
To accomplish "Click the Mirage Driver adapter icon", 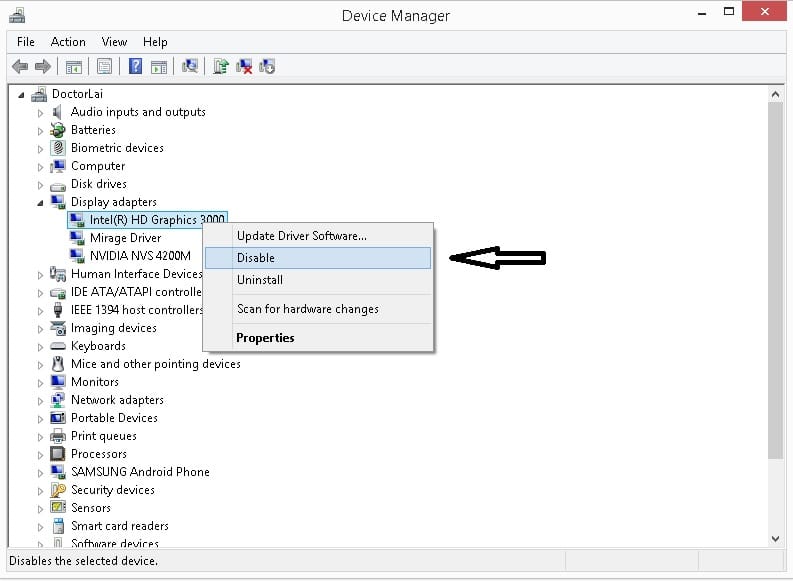I will (77, 238).
